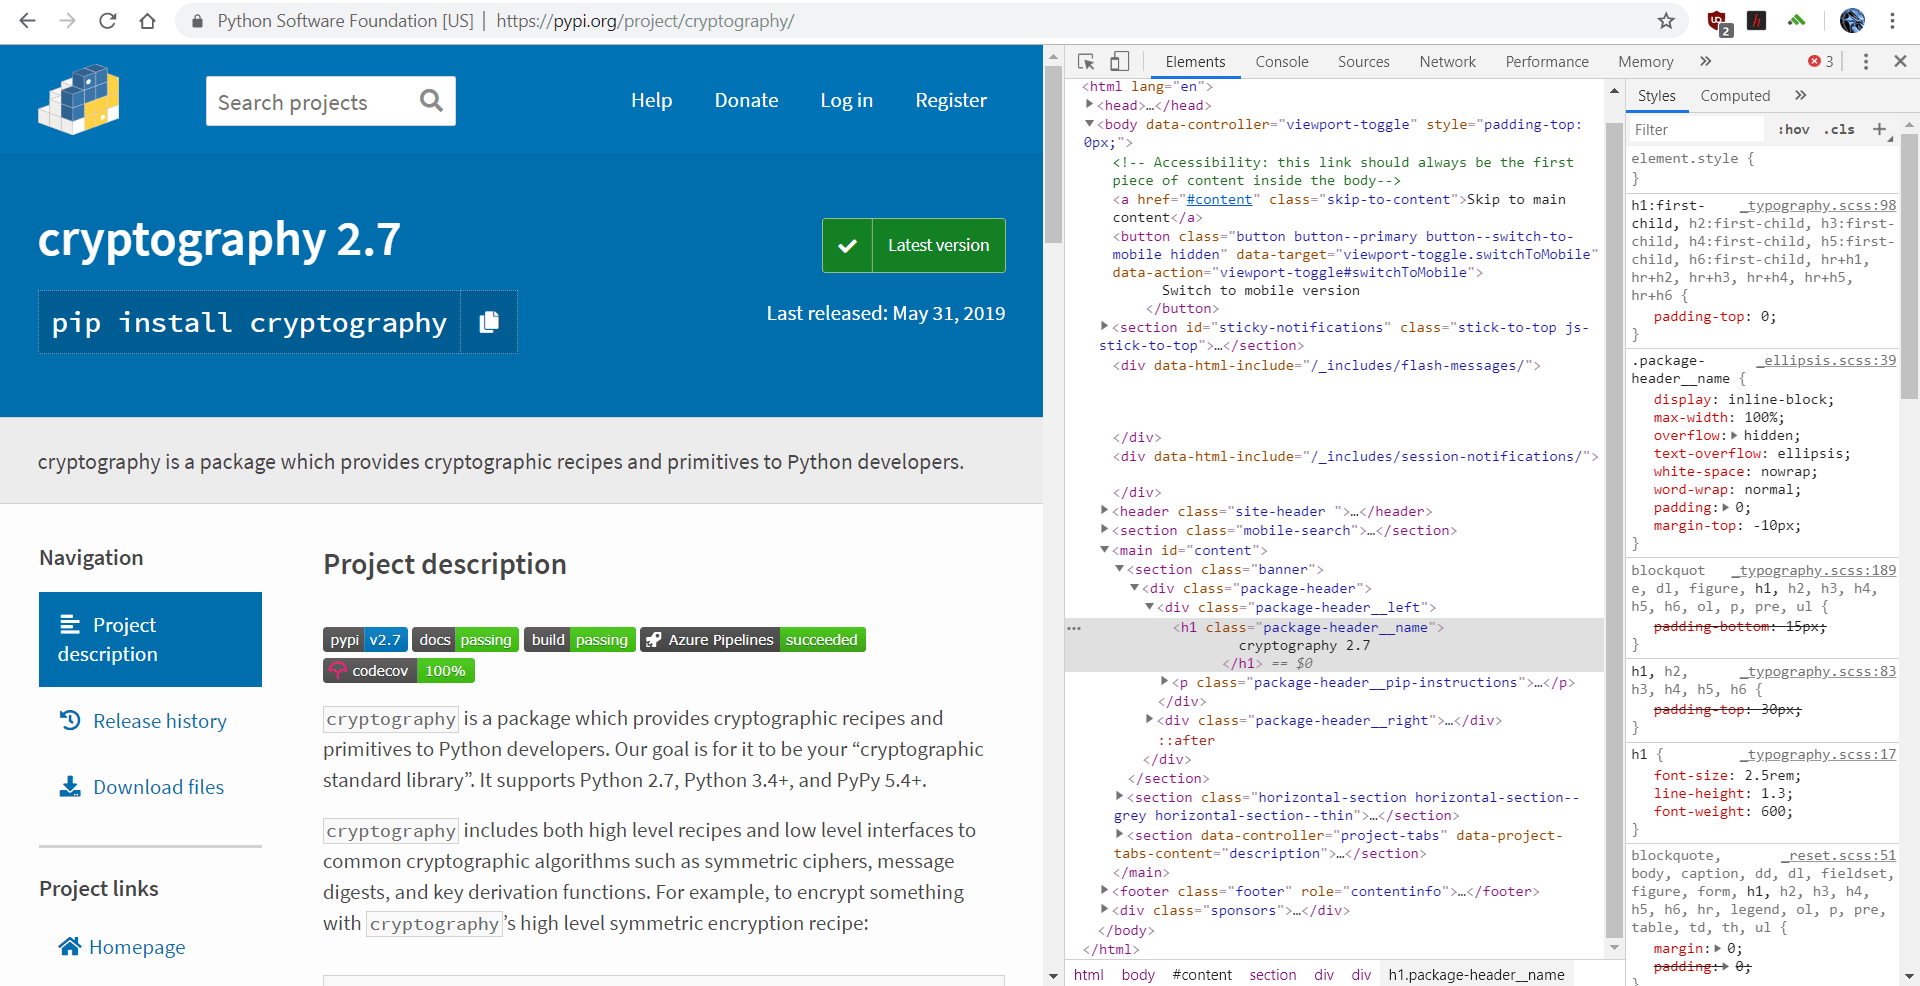Open the _ellipsis.scss:39 source link
The image size is (1920, 986).
1826,360
